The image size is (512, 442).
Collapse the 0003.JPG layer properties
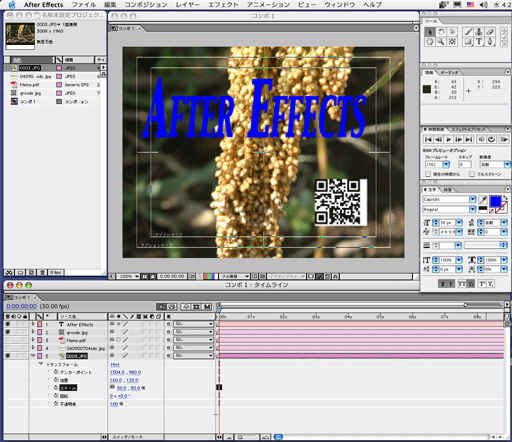(x=33, y=356)
